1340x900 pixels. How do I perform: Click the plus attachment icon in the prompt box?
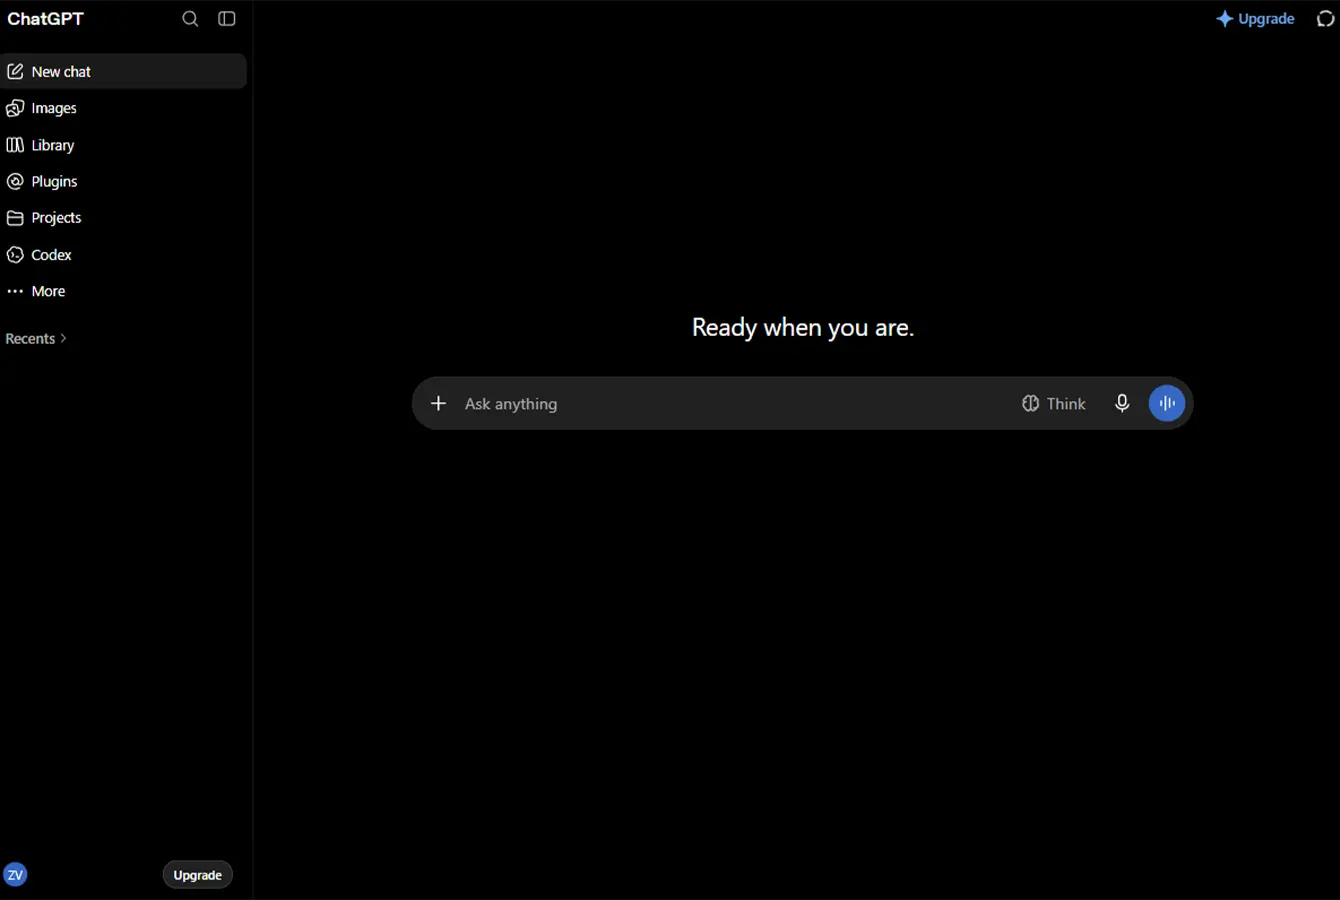[x=438, y=403]
